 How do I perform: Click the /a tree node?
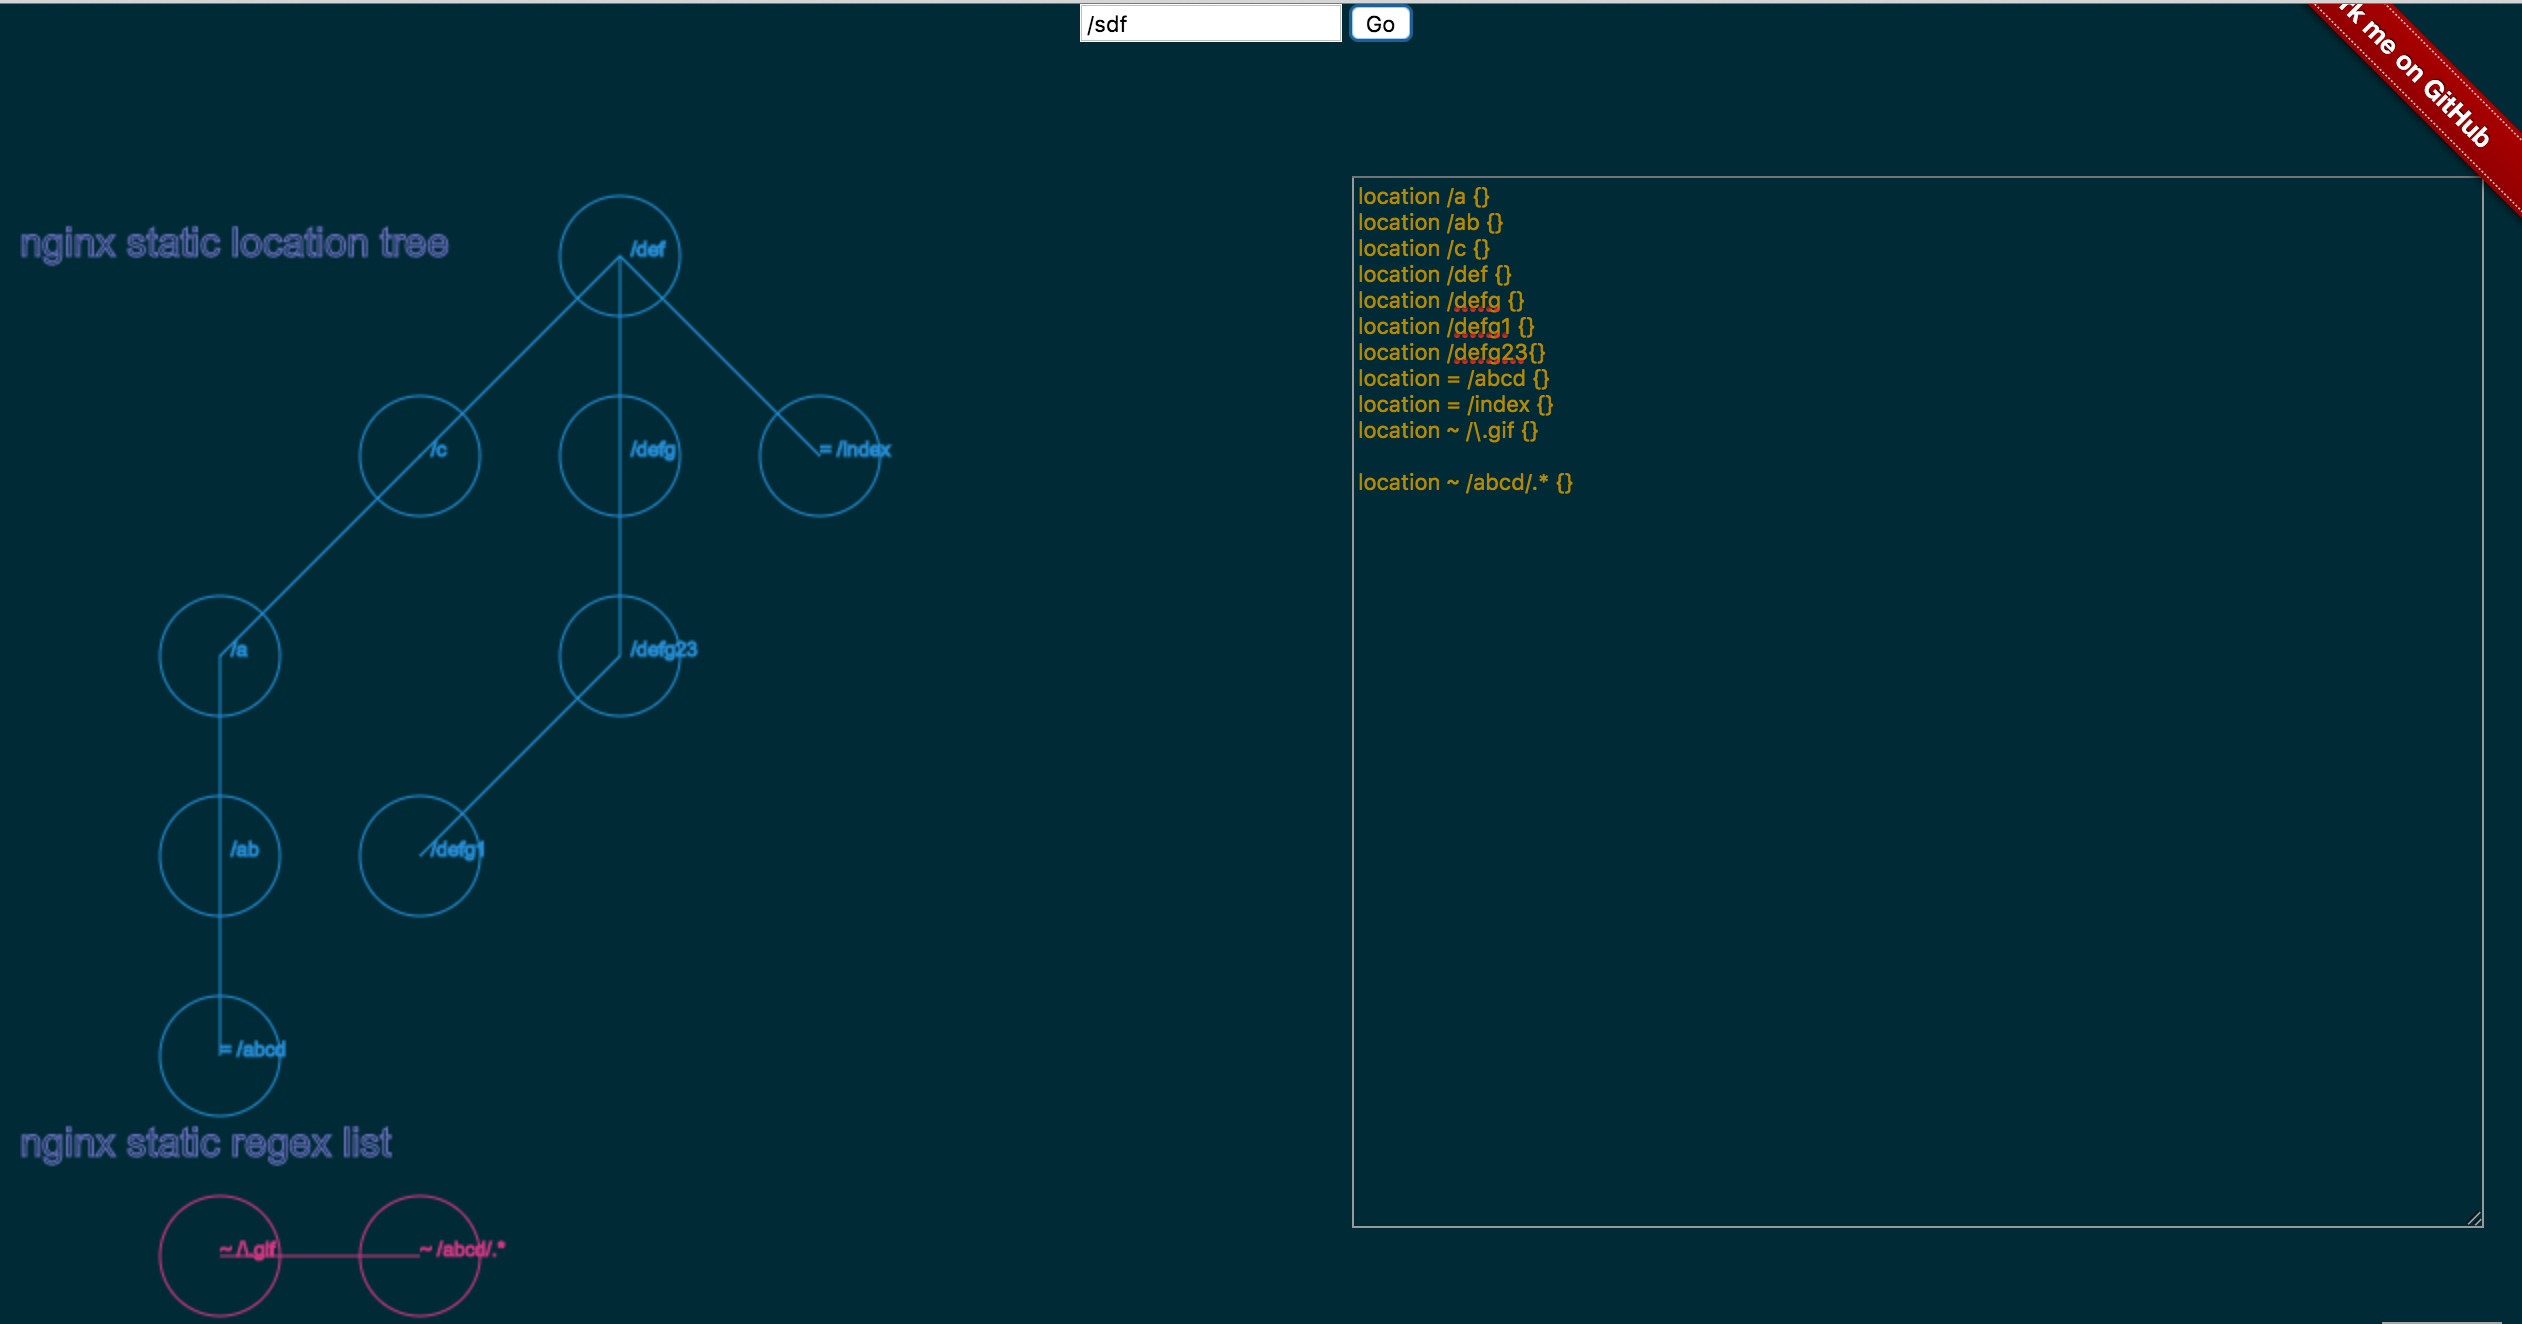pyautogui.click(x=219, y=656)
